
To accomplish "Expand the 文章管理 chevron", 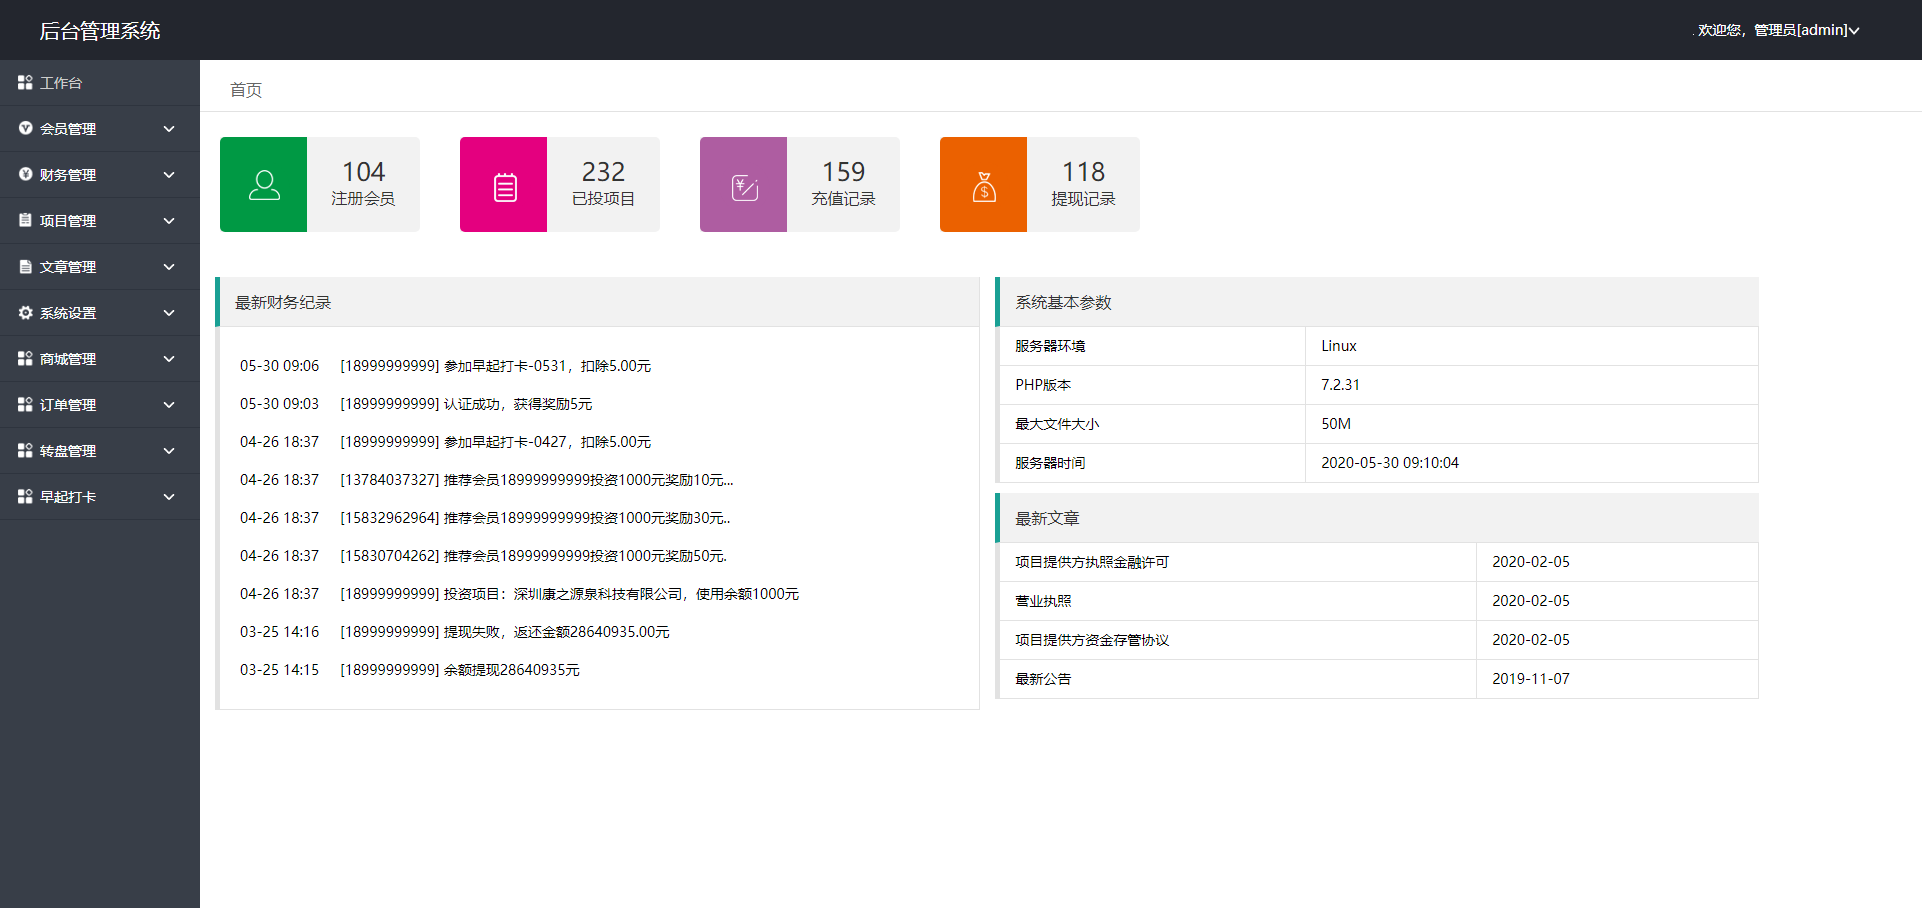I will pyautogui.click(x=169, y=267).
